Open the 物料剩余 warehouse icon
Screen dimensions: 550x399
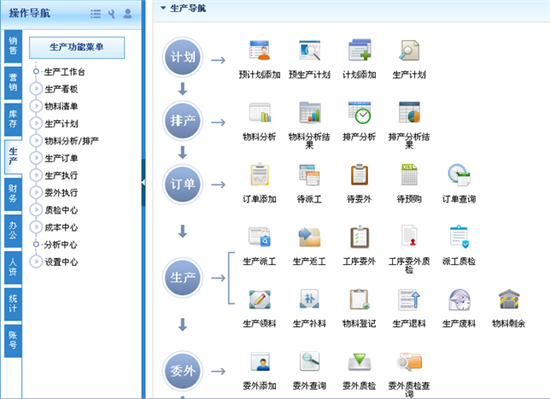point(509,299)
